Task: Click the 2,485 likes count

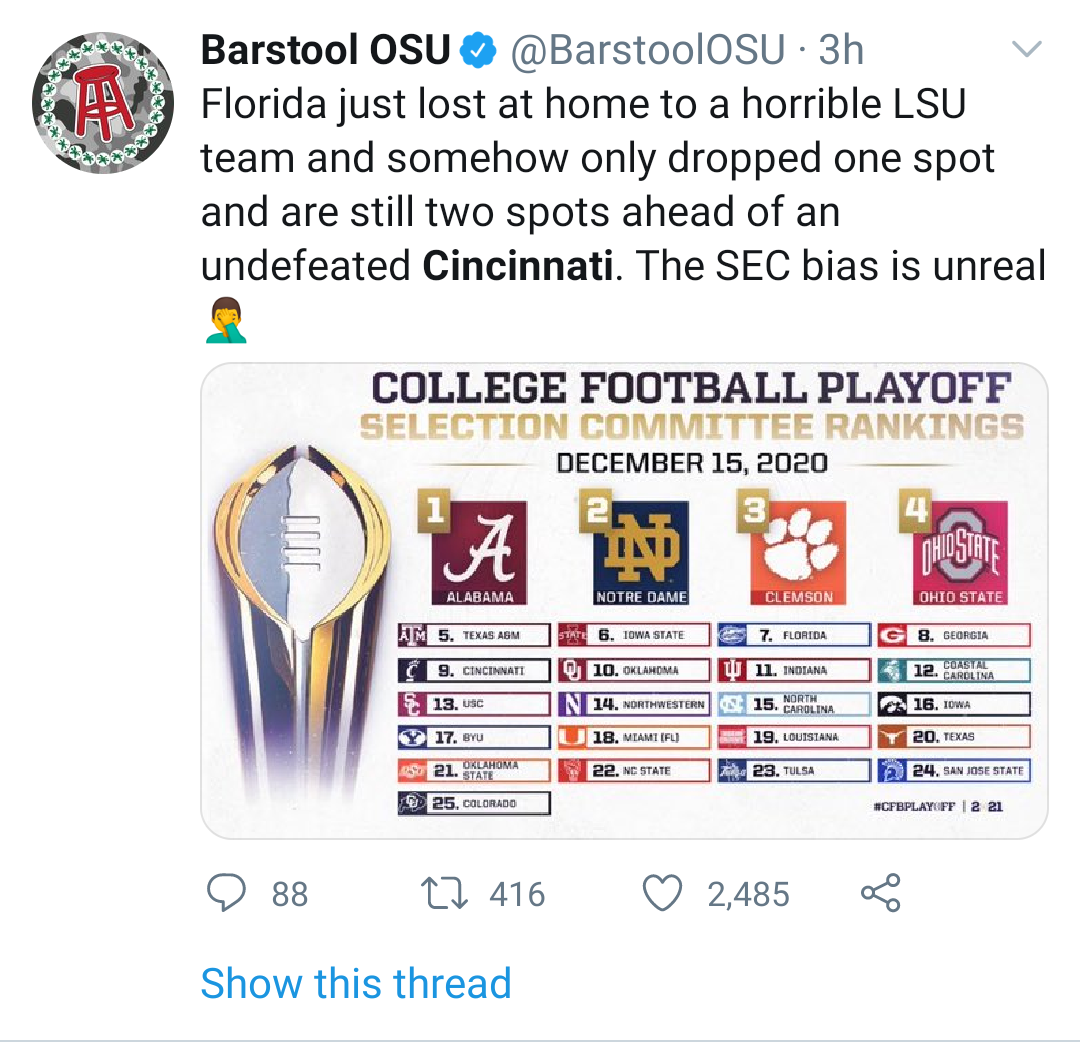Action: tap(748, 894)
